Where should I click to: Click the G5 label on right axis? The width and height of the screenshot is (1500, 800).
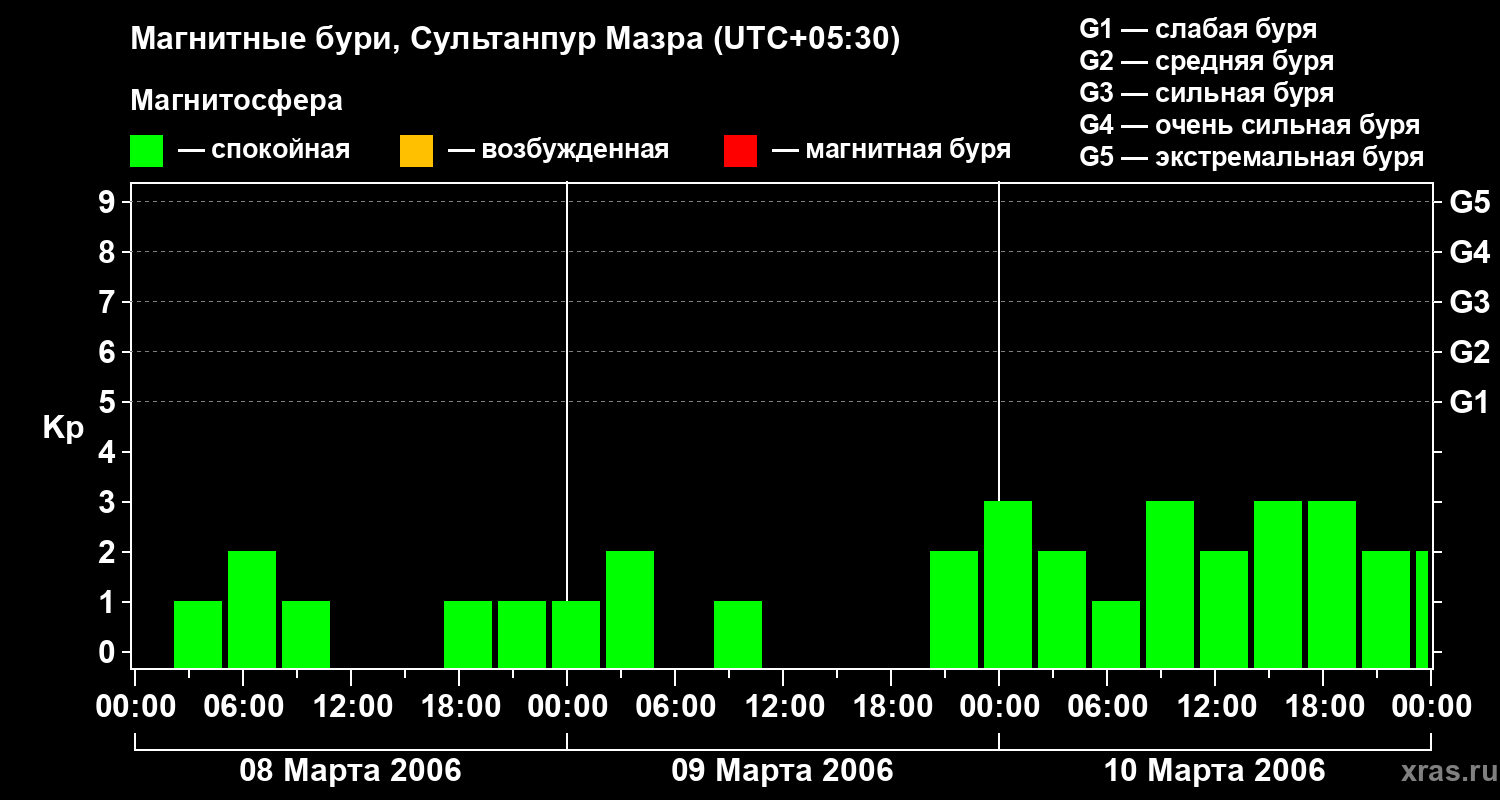pos(1469,202)
